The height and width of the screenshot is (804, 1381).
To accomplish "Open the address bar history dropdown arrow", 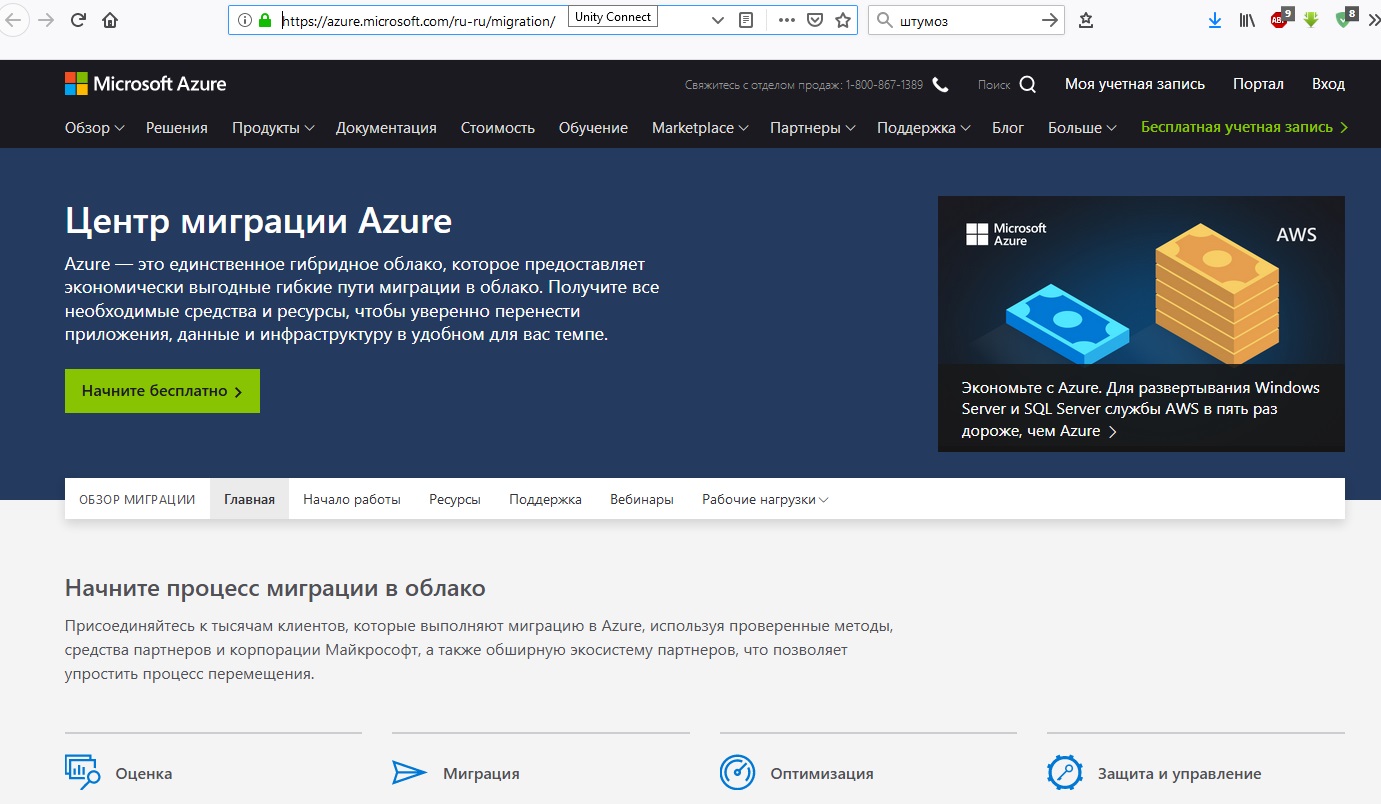I will (x=717, y=20).
